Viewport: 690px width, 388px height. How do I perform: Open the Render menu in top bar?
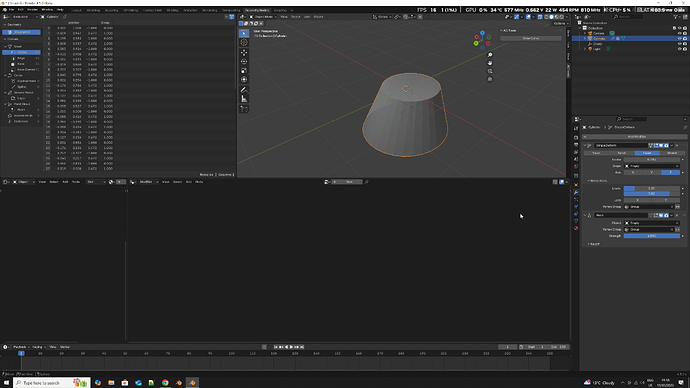coord(33,10)
